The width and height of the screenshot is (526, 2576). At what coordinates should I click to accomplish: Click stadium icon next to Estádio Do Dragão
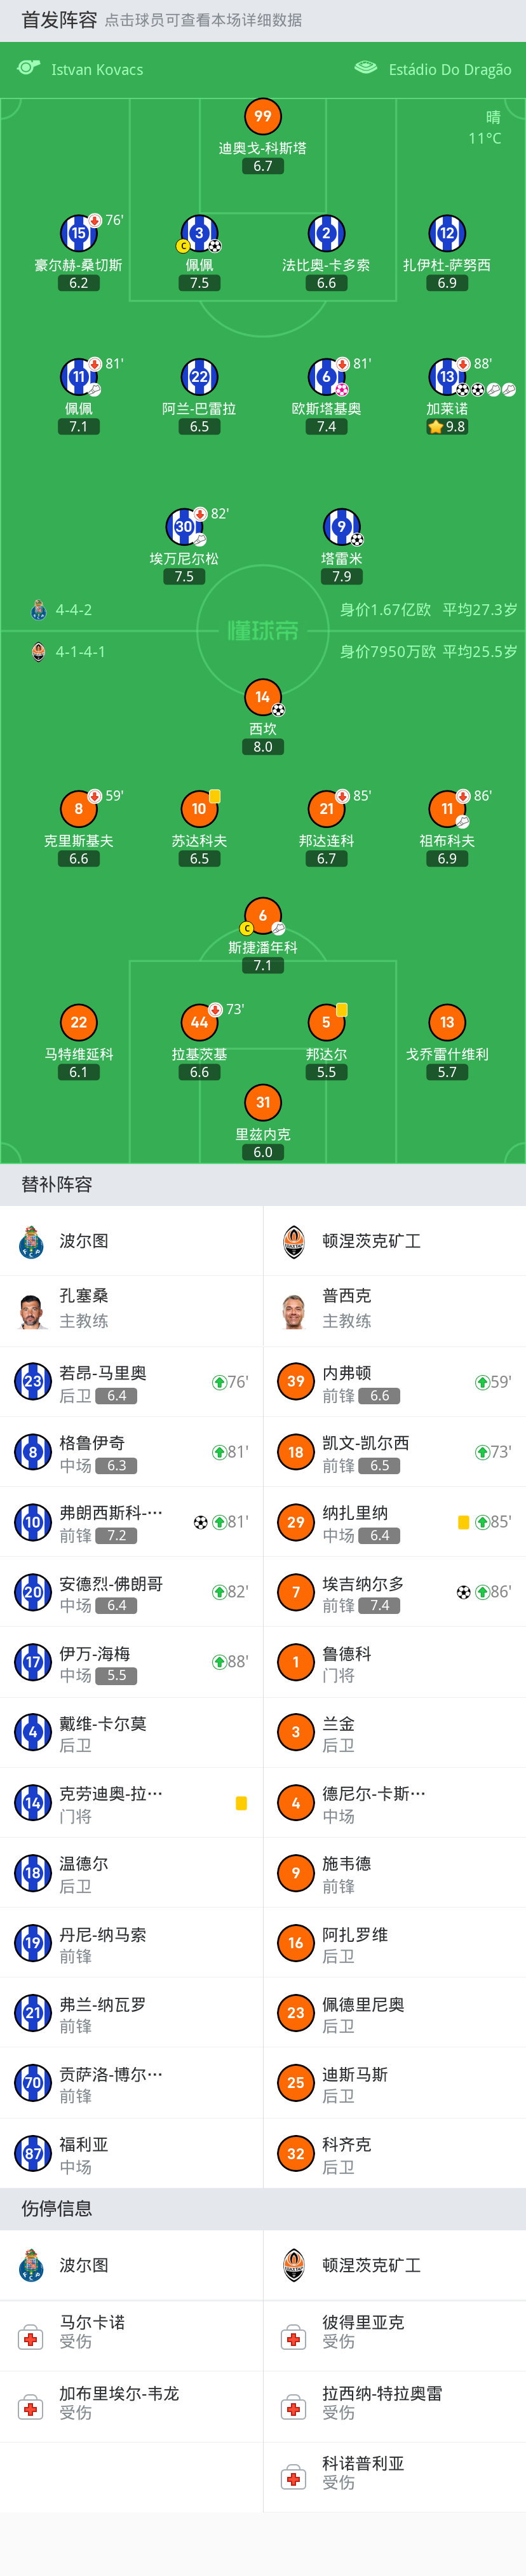pos(366,68)
